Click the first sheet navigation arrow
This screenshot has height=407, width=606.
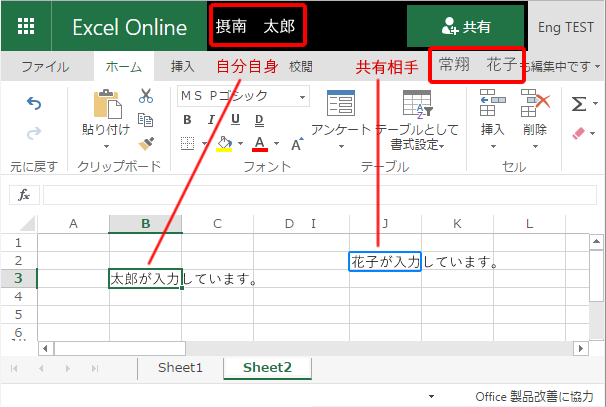pyautogui.click(x=14, y=368)
